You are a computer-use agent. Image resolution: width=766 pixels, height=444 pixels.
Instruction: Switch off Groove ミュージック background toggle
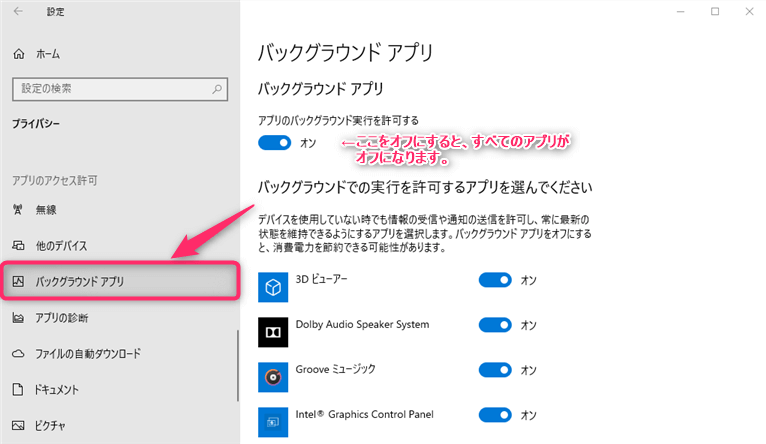495,370
